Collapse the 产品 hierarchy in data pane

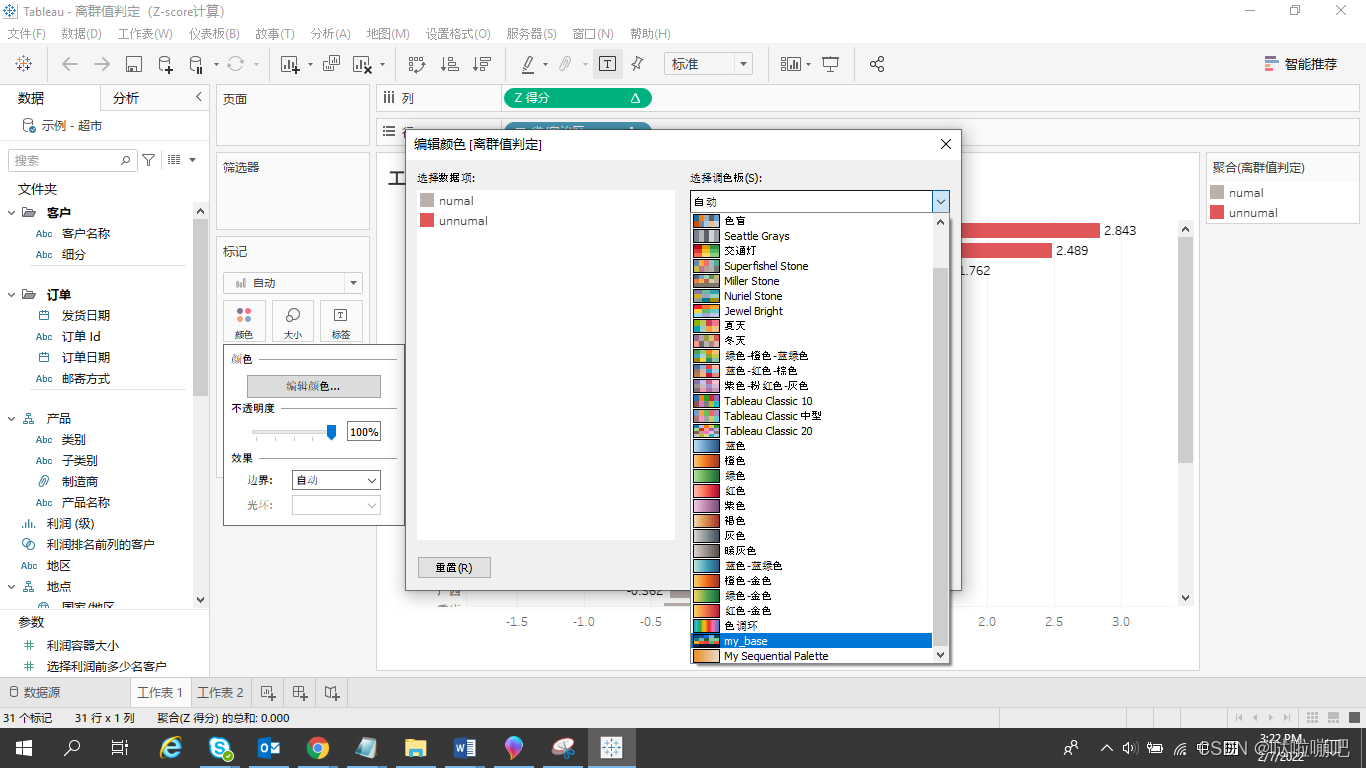click(x=11, y=418)
